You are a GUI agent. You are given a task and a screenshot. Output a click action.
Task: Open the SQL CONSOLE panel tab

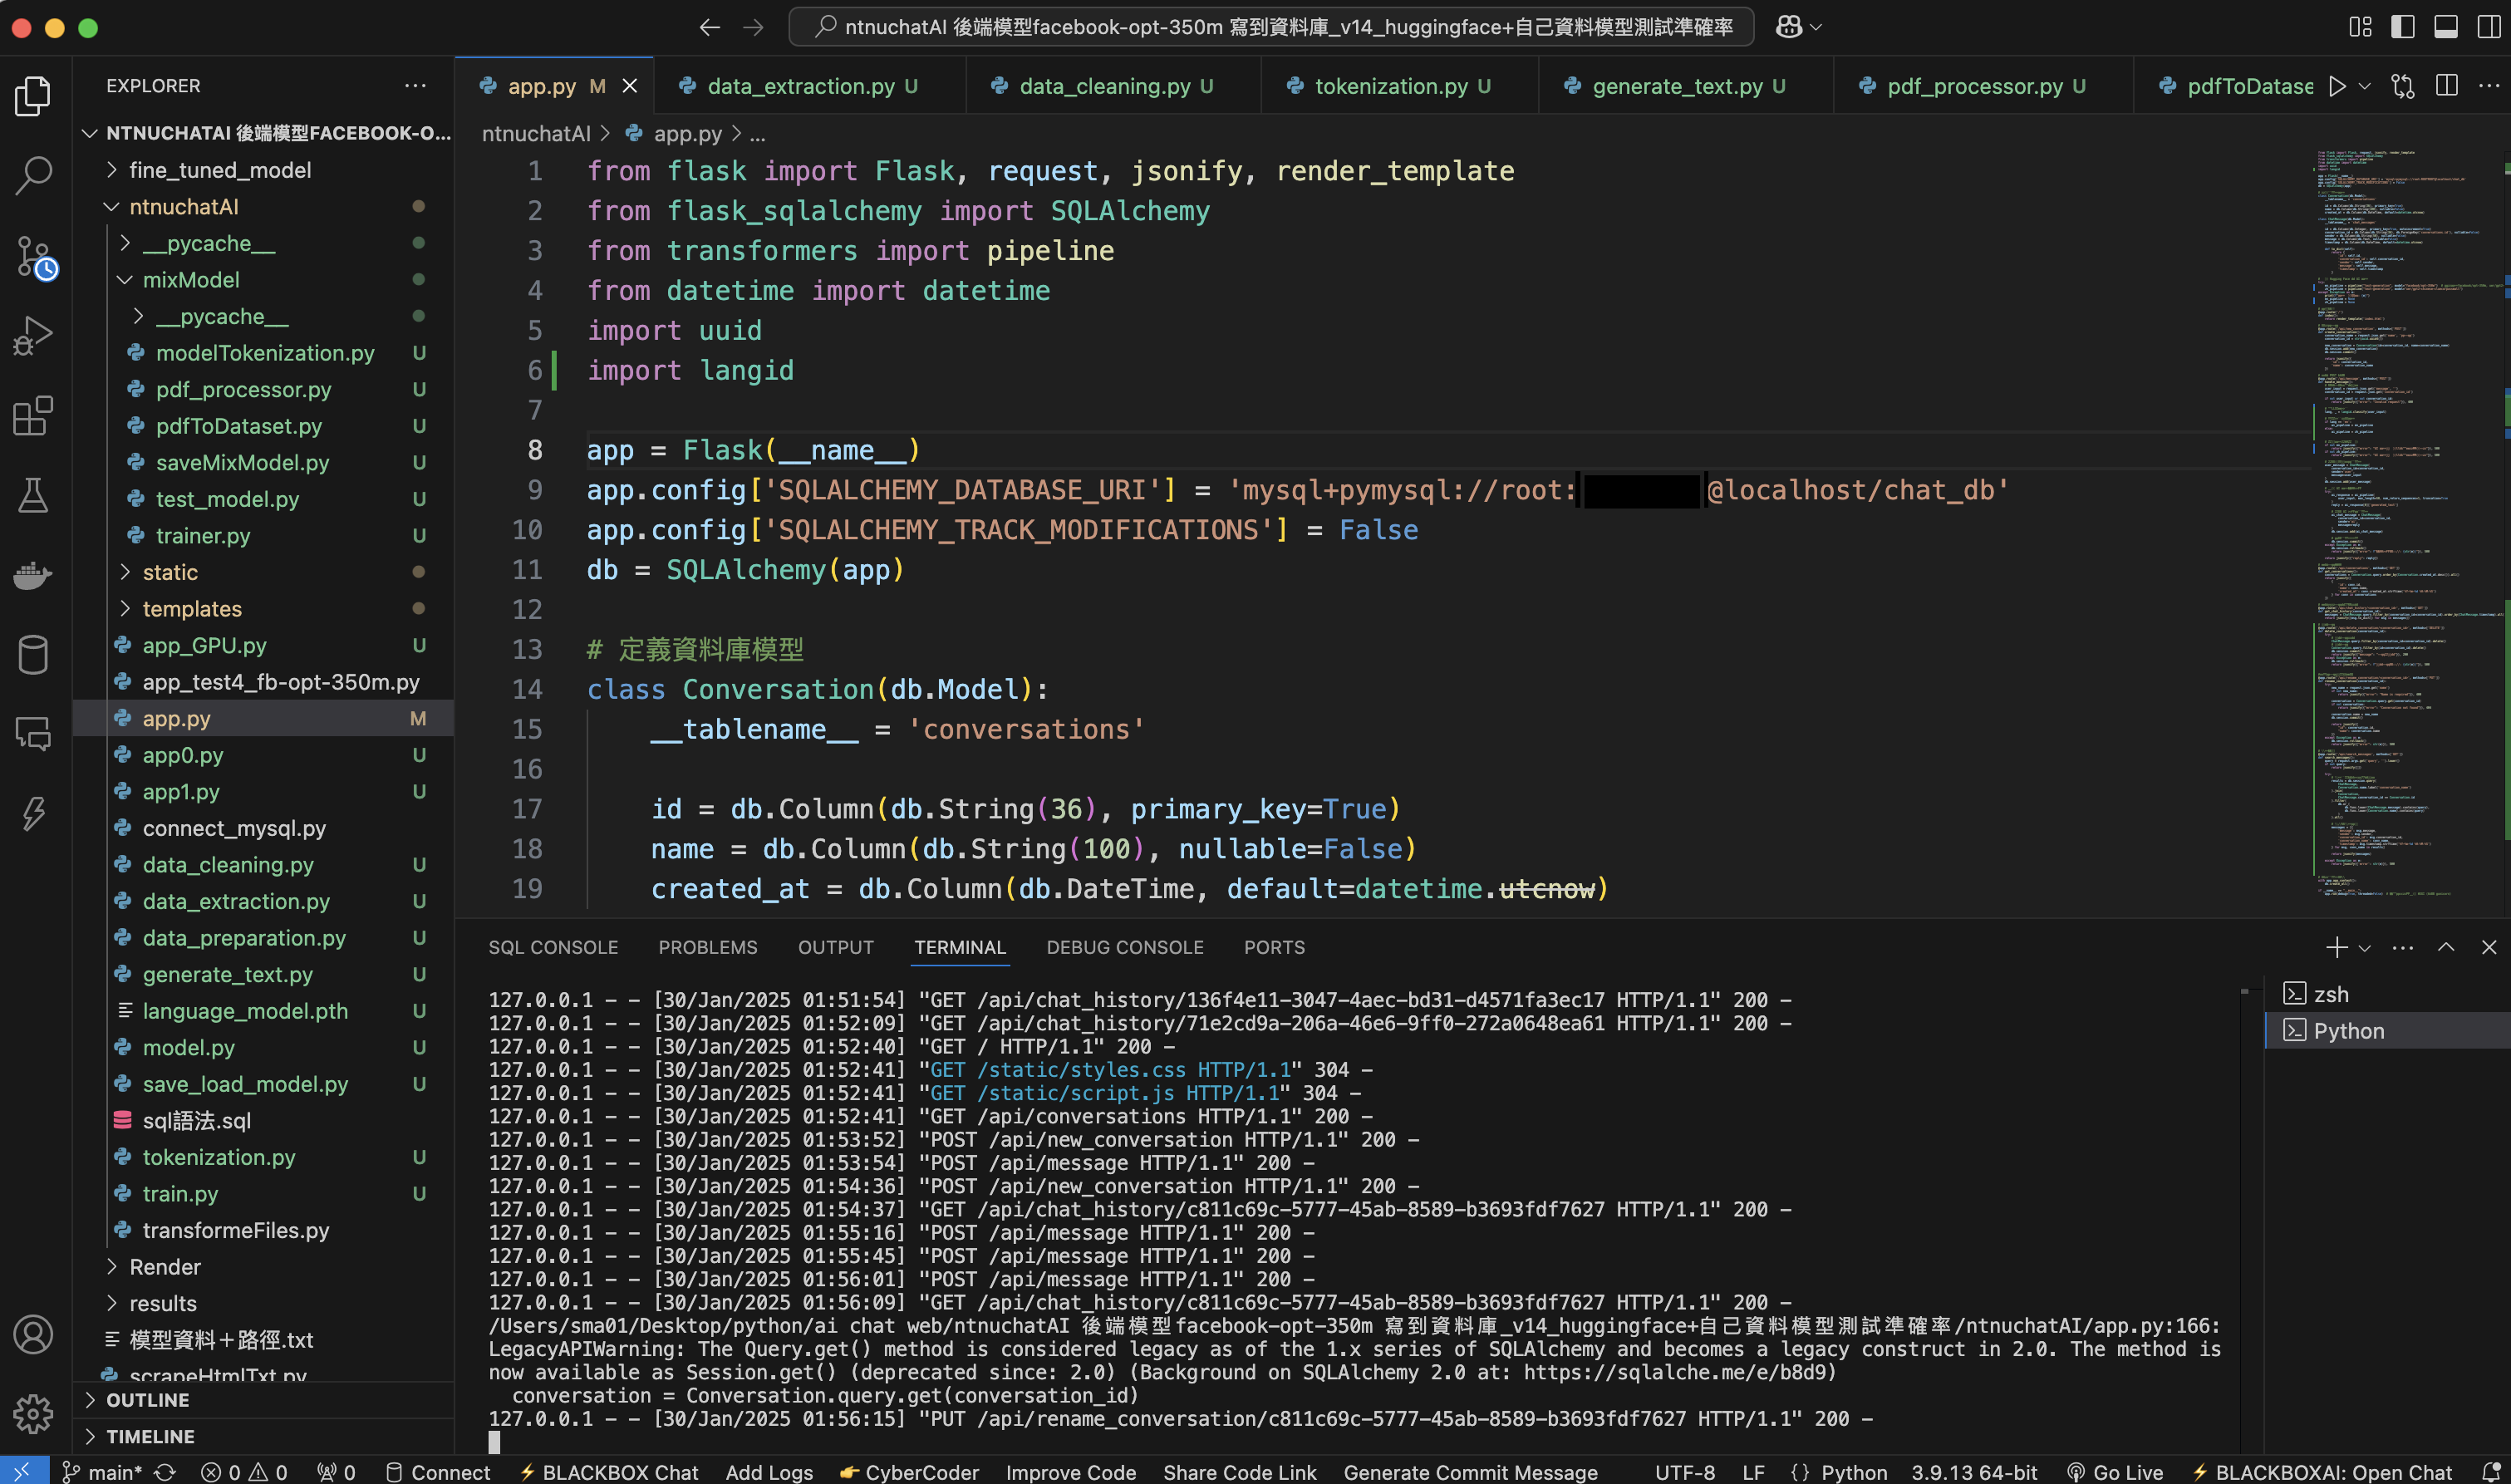coord(553,947)
